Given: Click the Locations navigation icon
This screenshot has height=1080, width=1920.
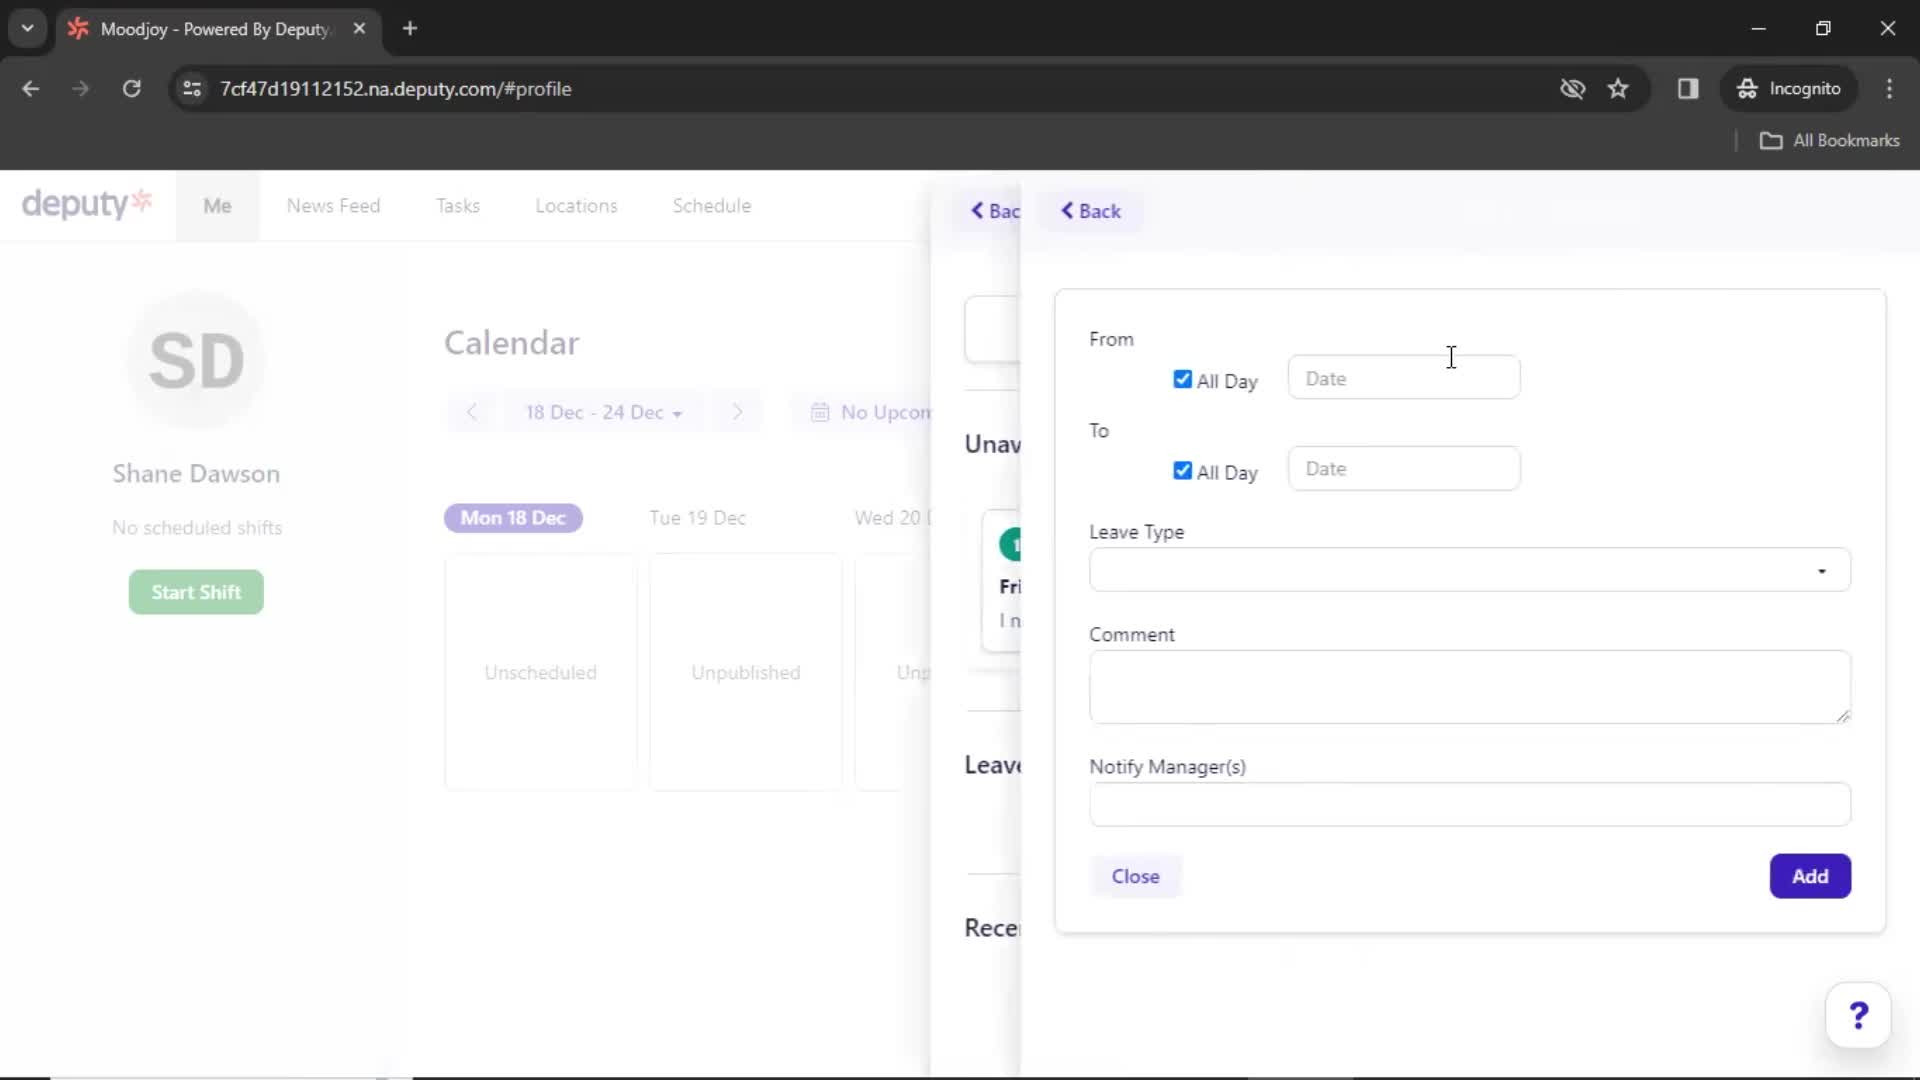Looking at the screenshot, I should (576, 206).
